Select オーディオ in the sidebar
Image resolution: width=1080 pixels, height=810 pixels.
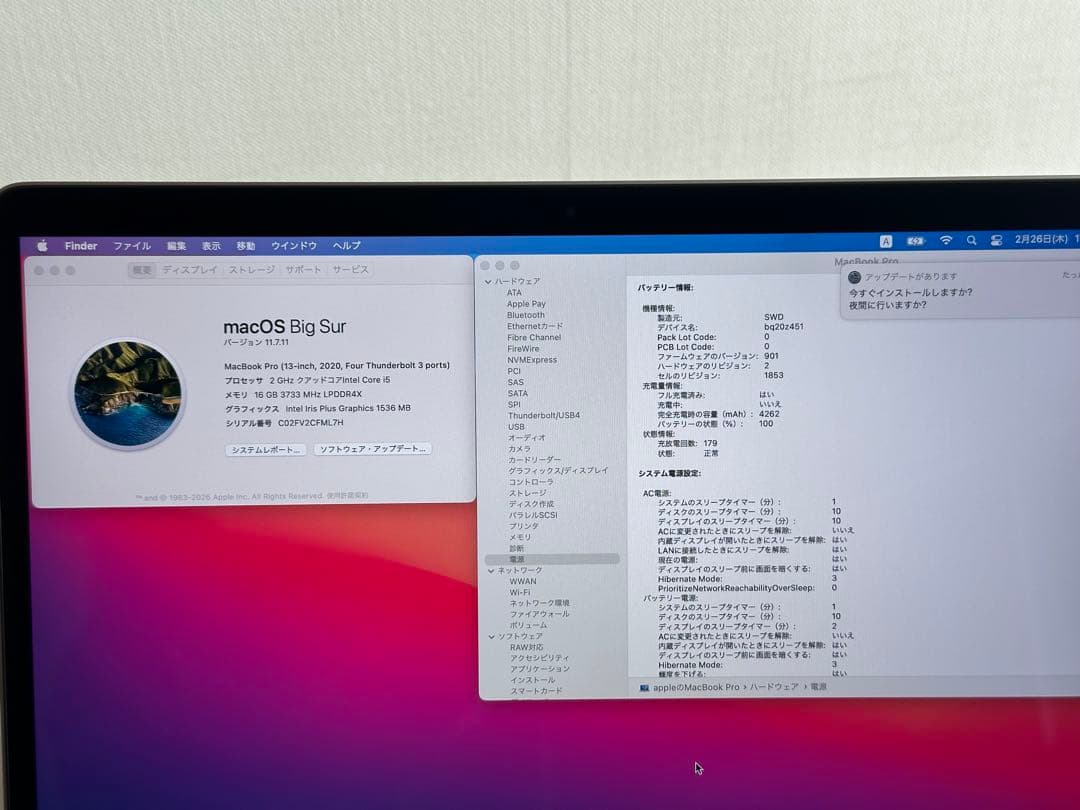point(526,437)
